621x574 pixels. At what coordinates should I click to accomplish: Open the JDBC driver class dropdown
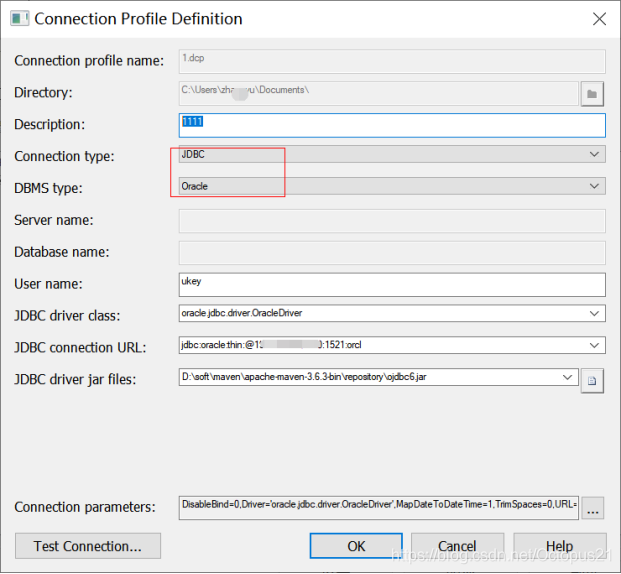(x=594, y=313)
